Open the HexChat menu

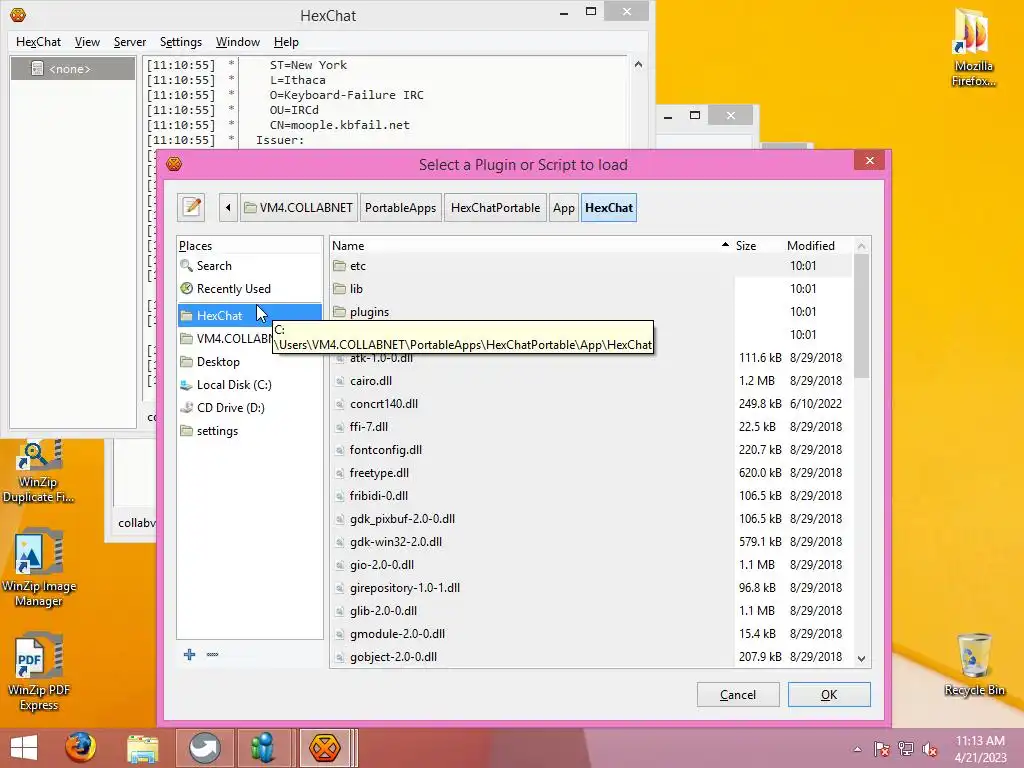[x=38, y=42]
